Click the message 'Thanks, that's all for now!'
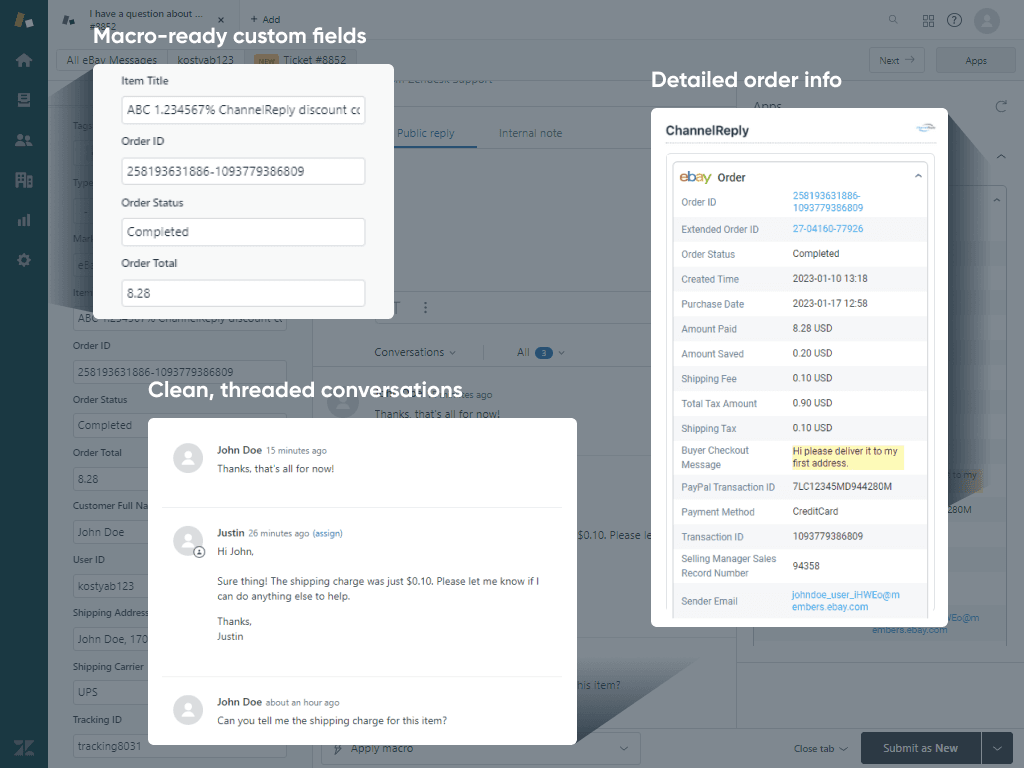Screen dimensions: 1024x768 click(276, 469)
